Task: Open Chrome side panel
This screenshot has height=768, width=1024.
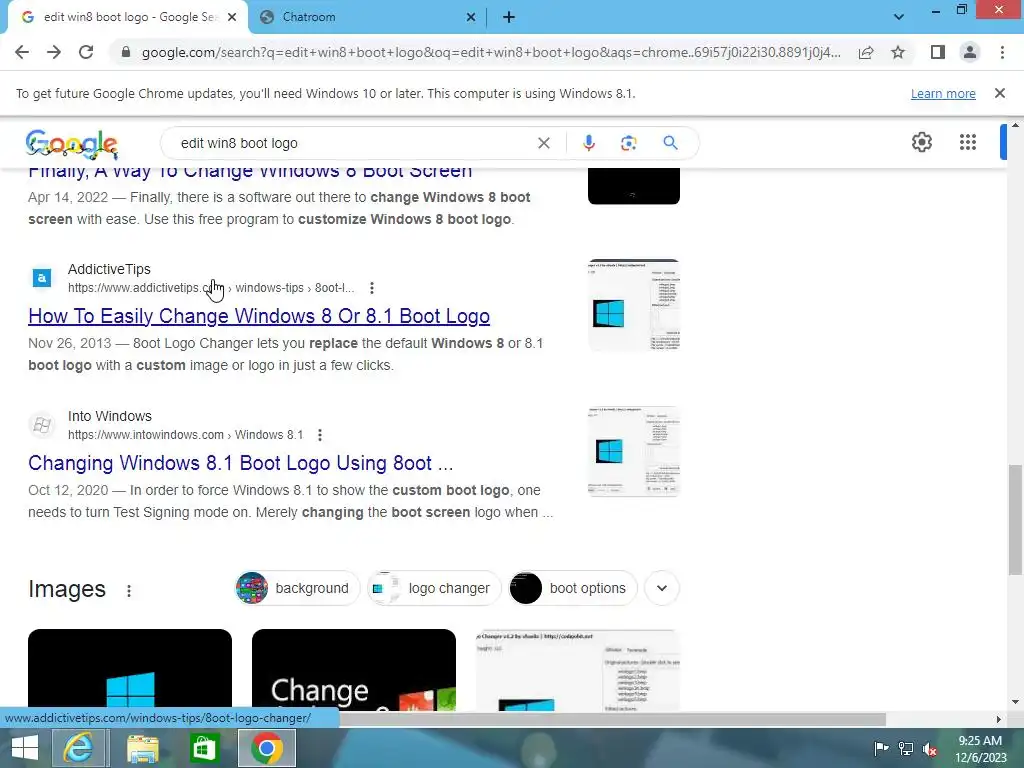Action: pos(938,52)
